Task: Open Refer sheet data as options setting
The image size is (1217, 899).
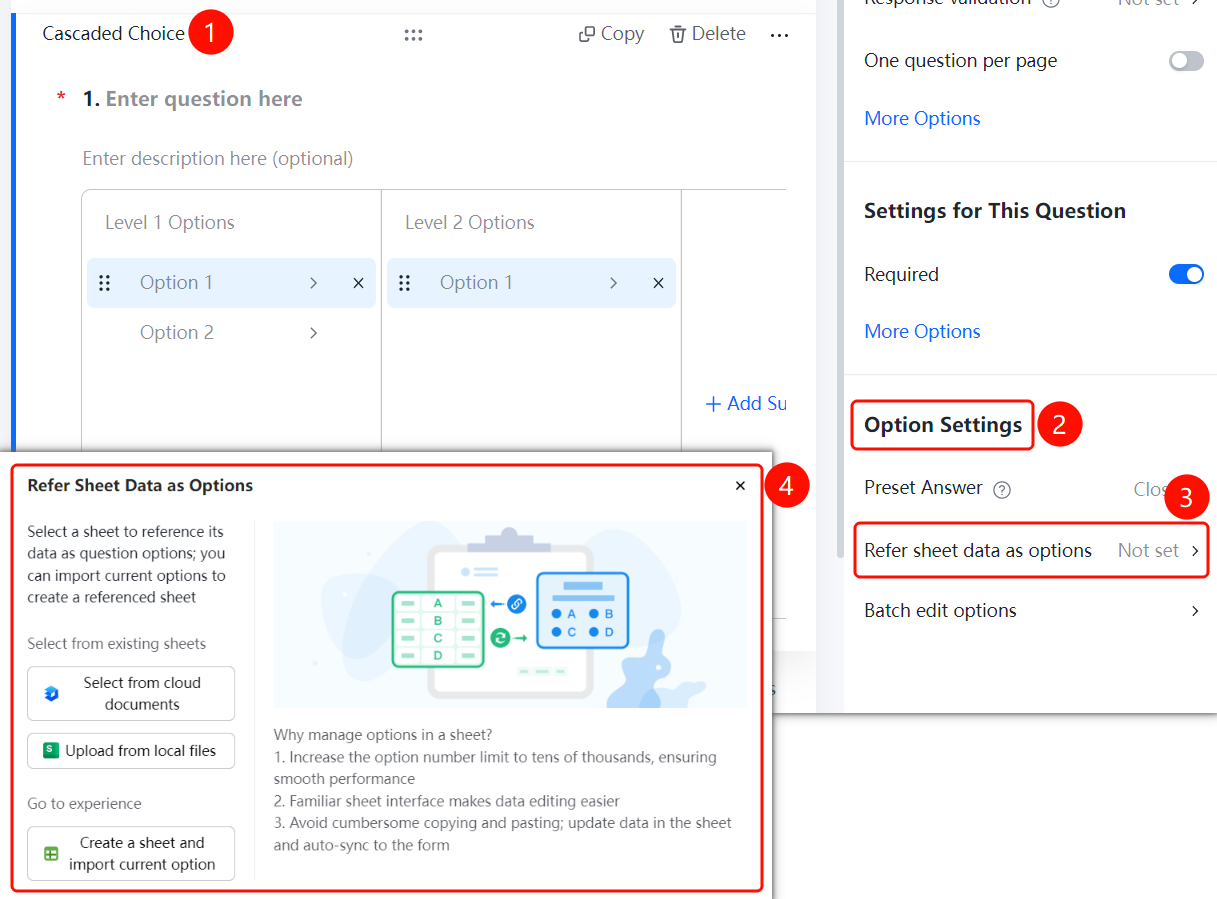Action: point(1031,550)
